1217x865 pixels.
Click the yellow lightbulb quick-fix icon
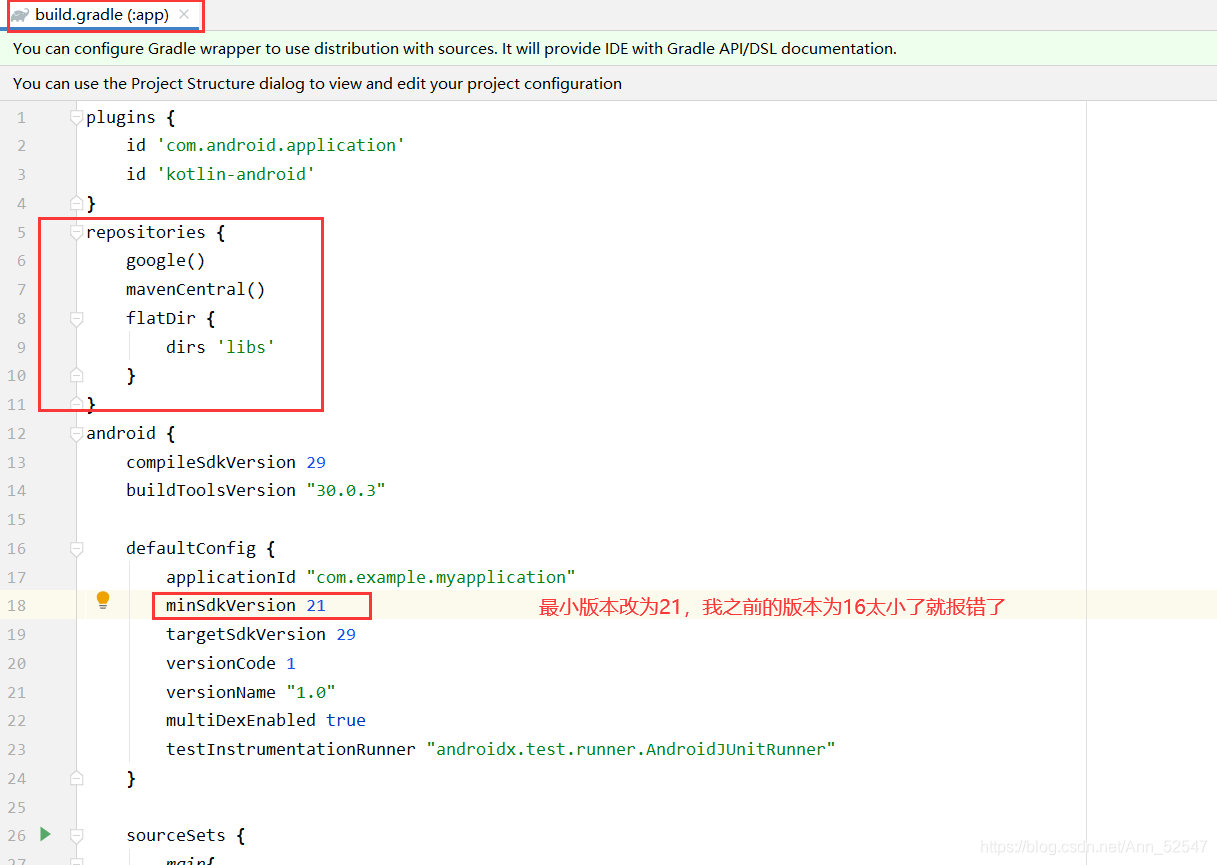coord(103,601)
